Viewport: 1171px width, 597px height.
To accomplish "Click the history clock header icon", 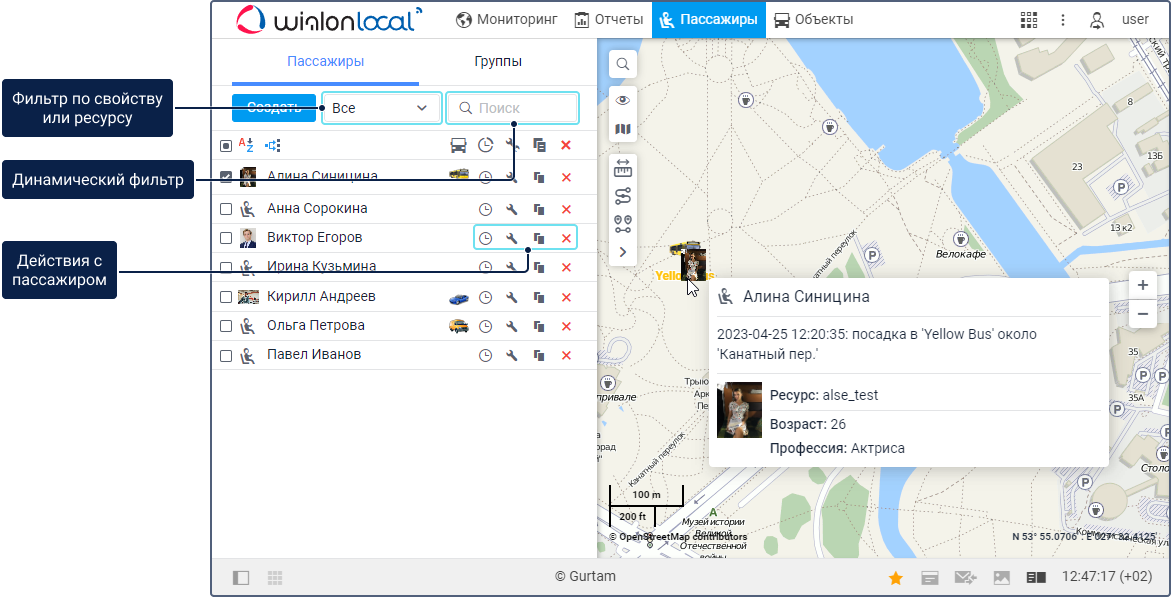I will coord(485,145).
